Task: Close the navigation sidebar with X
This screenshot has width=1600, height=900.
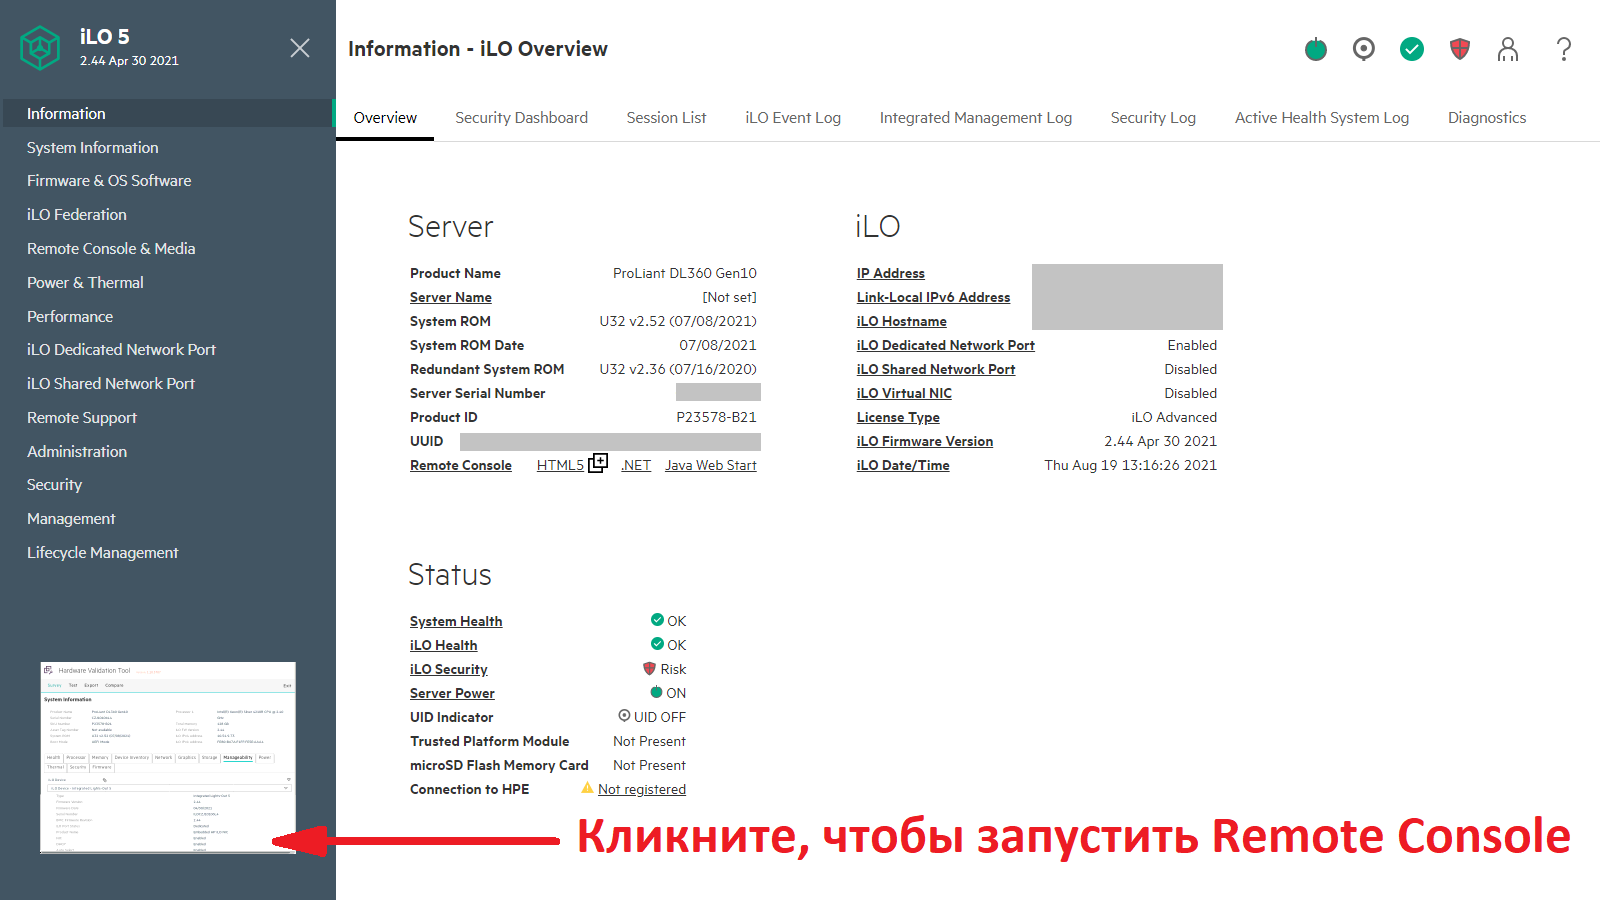Action: (x=299, y=48)
